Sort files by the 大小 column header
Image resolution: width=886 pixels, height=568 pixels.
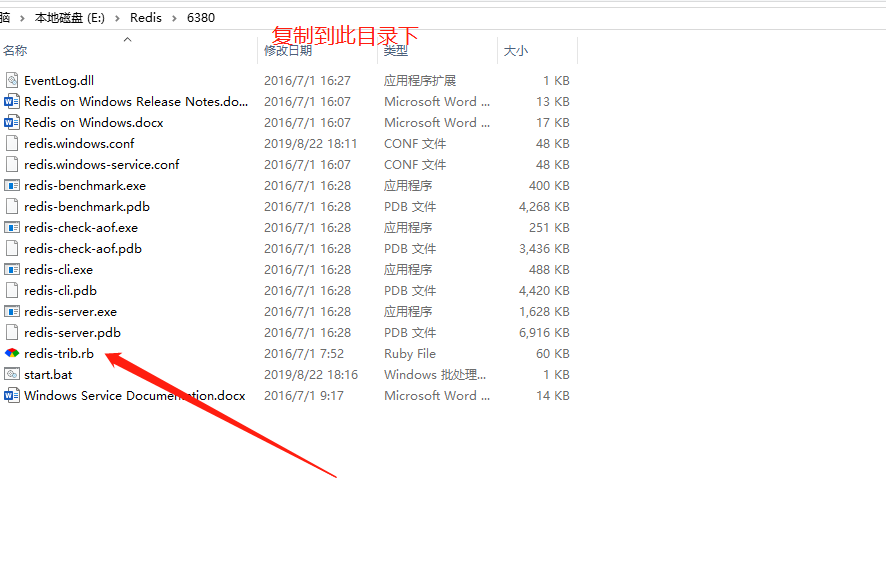coord(515,51)
